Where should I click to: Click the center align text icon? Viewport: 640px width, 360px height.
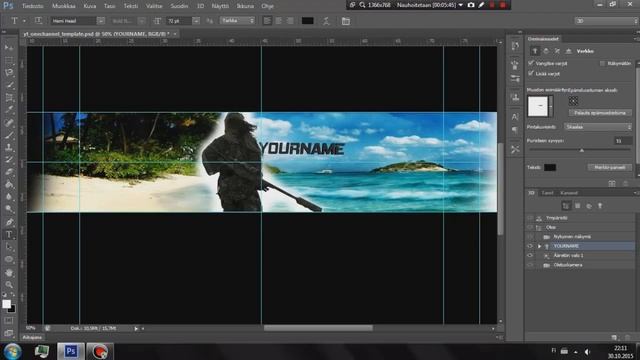pyautogui.click(x=279, y=20)
